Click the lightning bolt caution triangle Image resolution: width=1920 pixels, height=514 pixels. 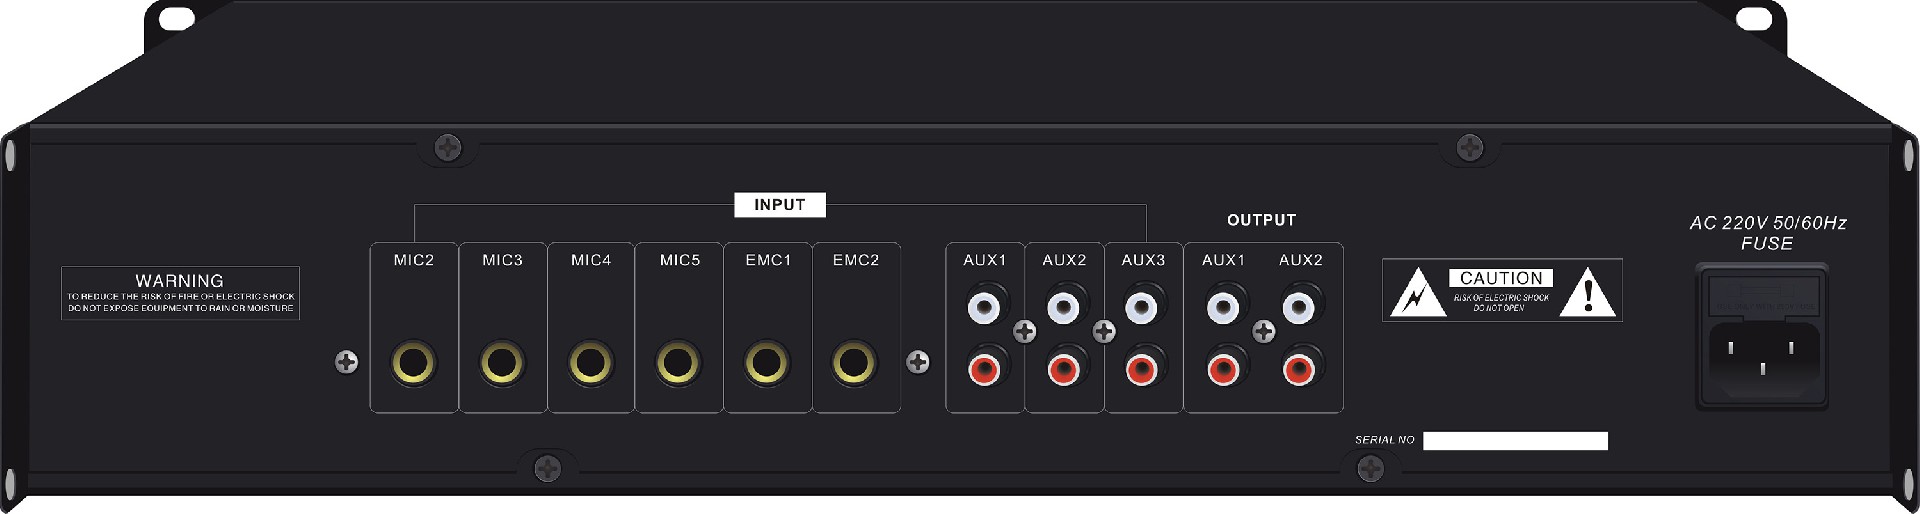tap(1416, 294)
